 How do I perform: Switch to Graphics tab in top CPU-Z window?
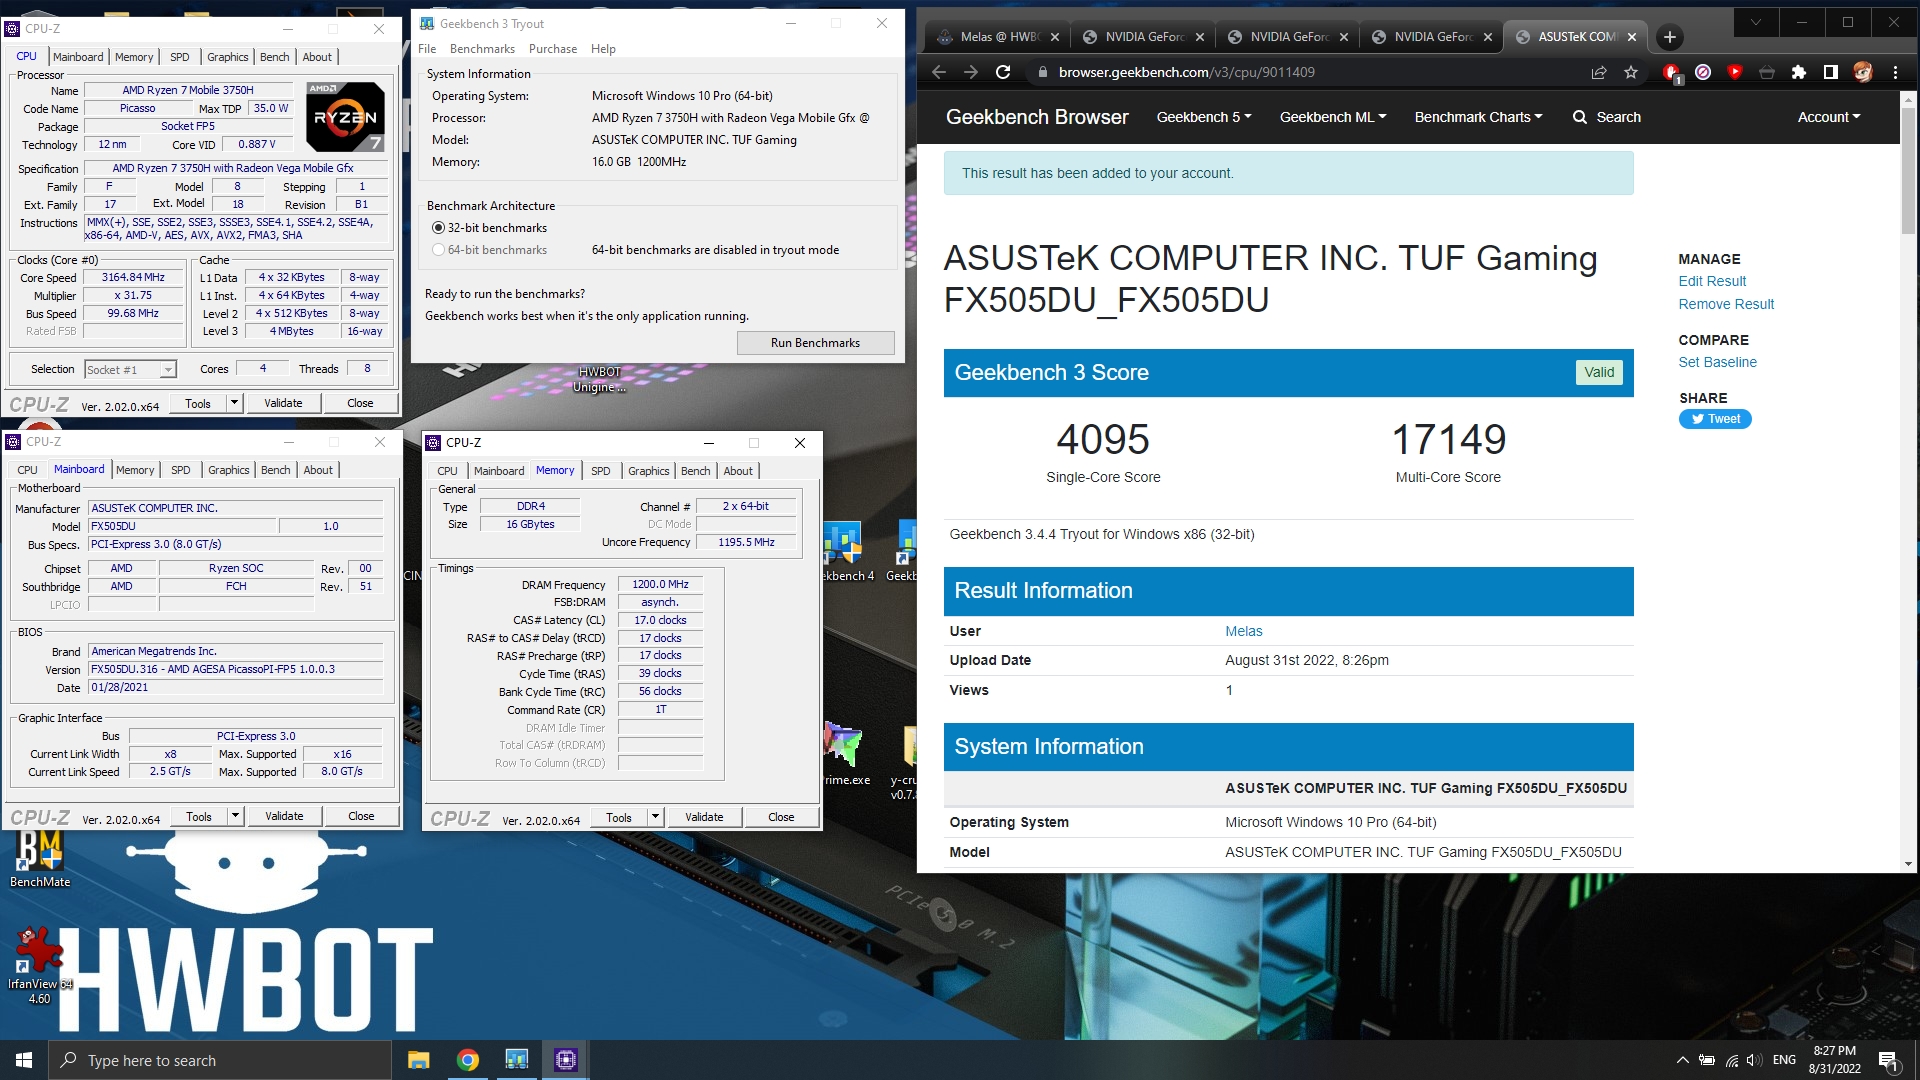[x=228, y=57]
